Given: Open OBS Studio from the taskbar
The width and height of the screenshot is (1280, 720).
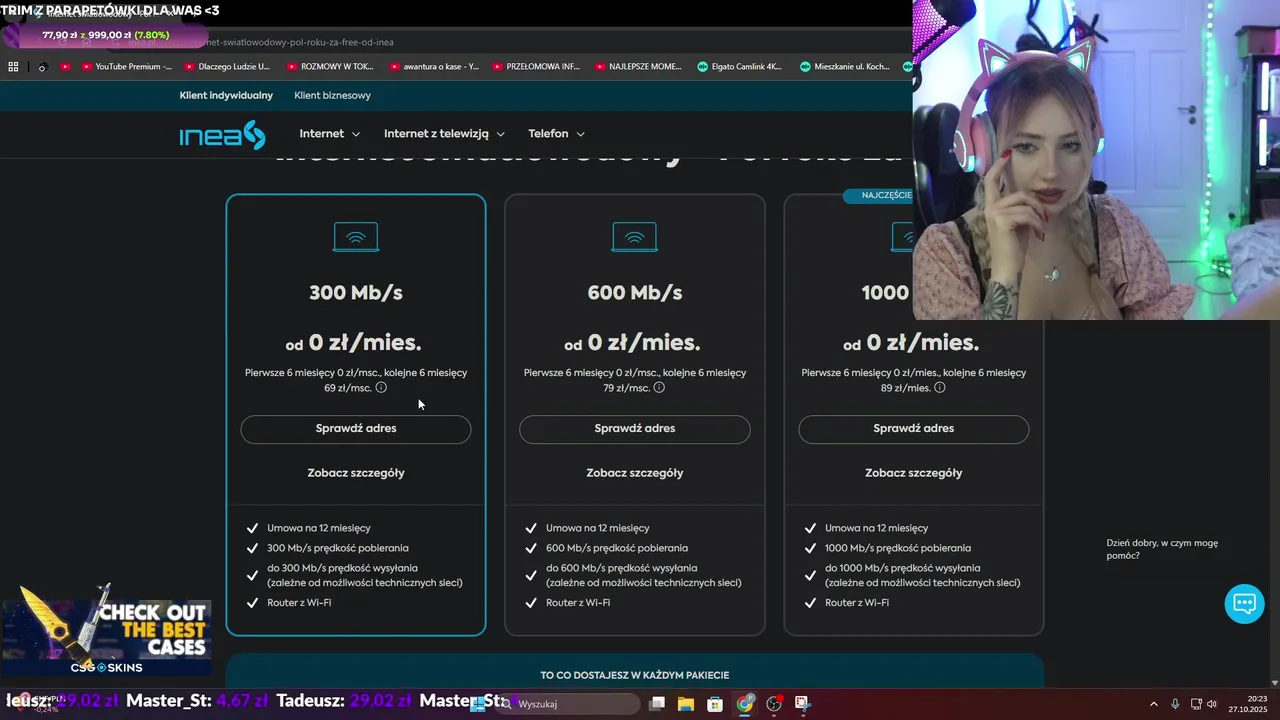Looking at the screenshot, I should (x=774, y=704).
